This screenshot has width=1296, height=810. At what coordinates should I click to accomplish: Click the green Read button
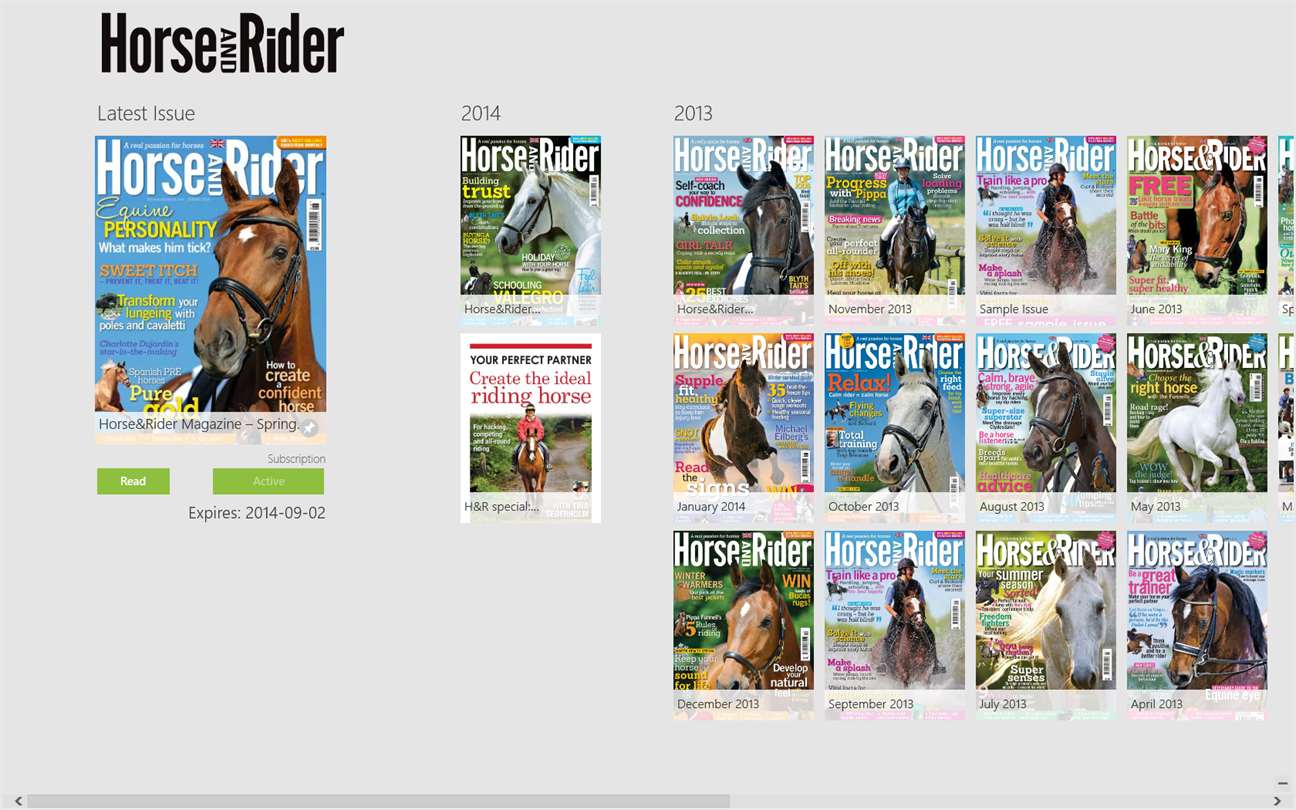pos(133,481)
